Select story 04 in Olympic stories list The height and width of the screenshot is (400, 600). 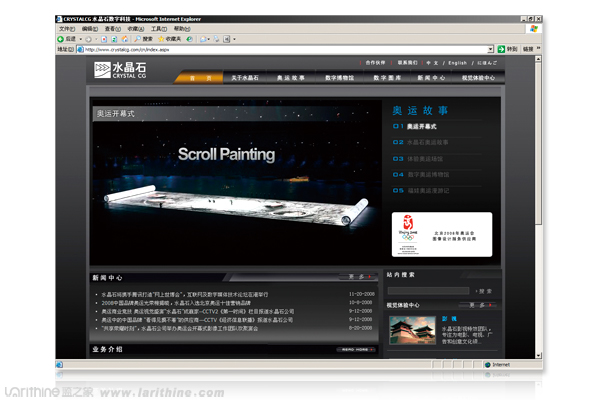coord(421,175)
